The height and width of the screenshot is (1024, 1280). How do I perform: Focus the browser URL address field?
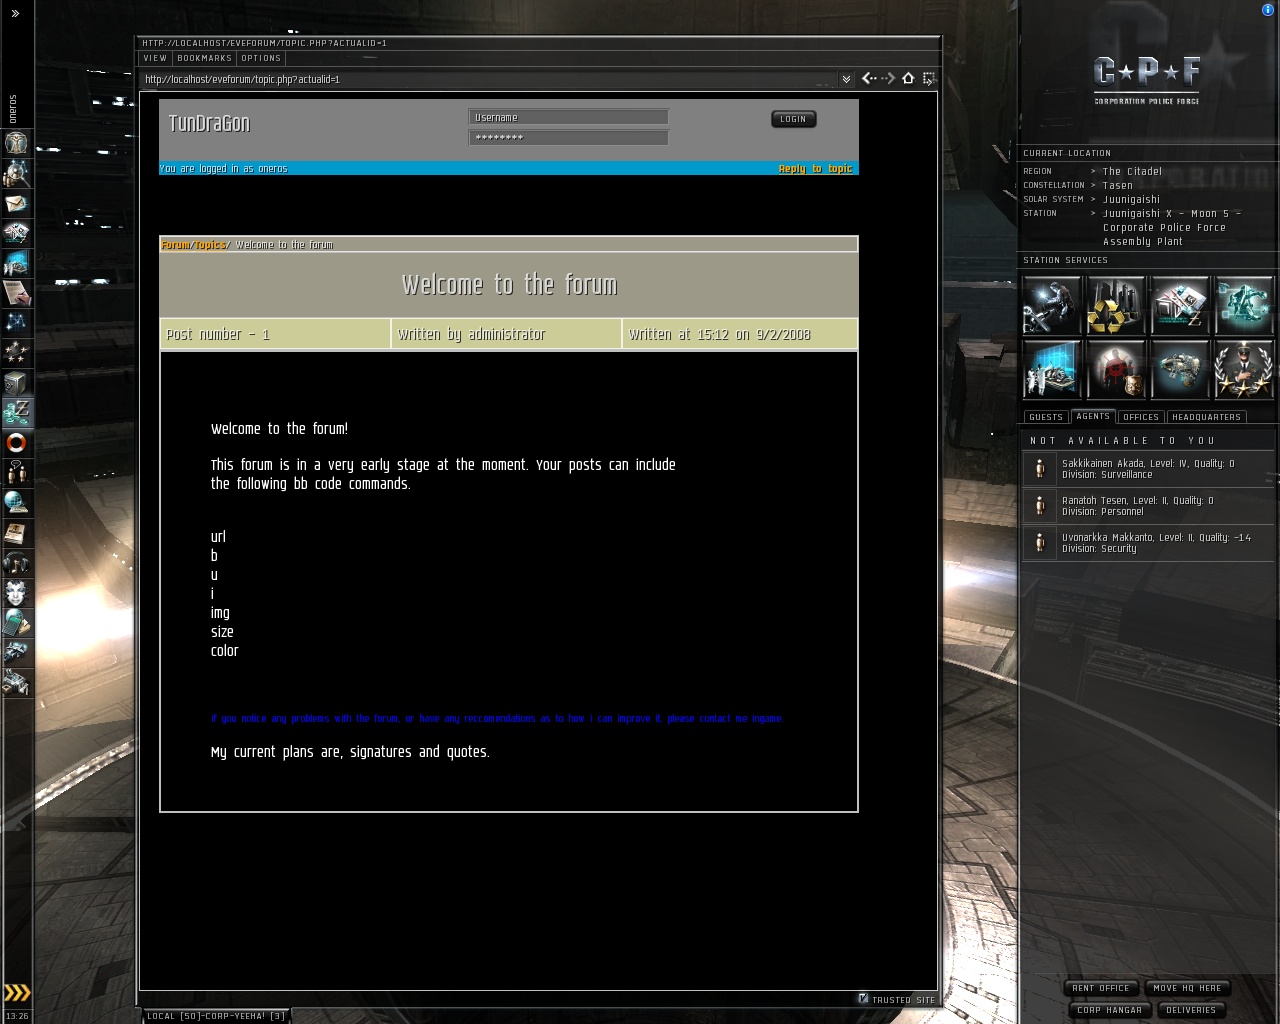point(490,79)
